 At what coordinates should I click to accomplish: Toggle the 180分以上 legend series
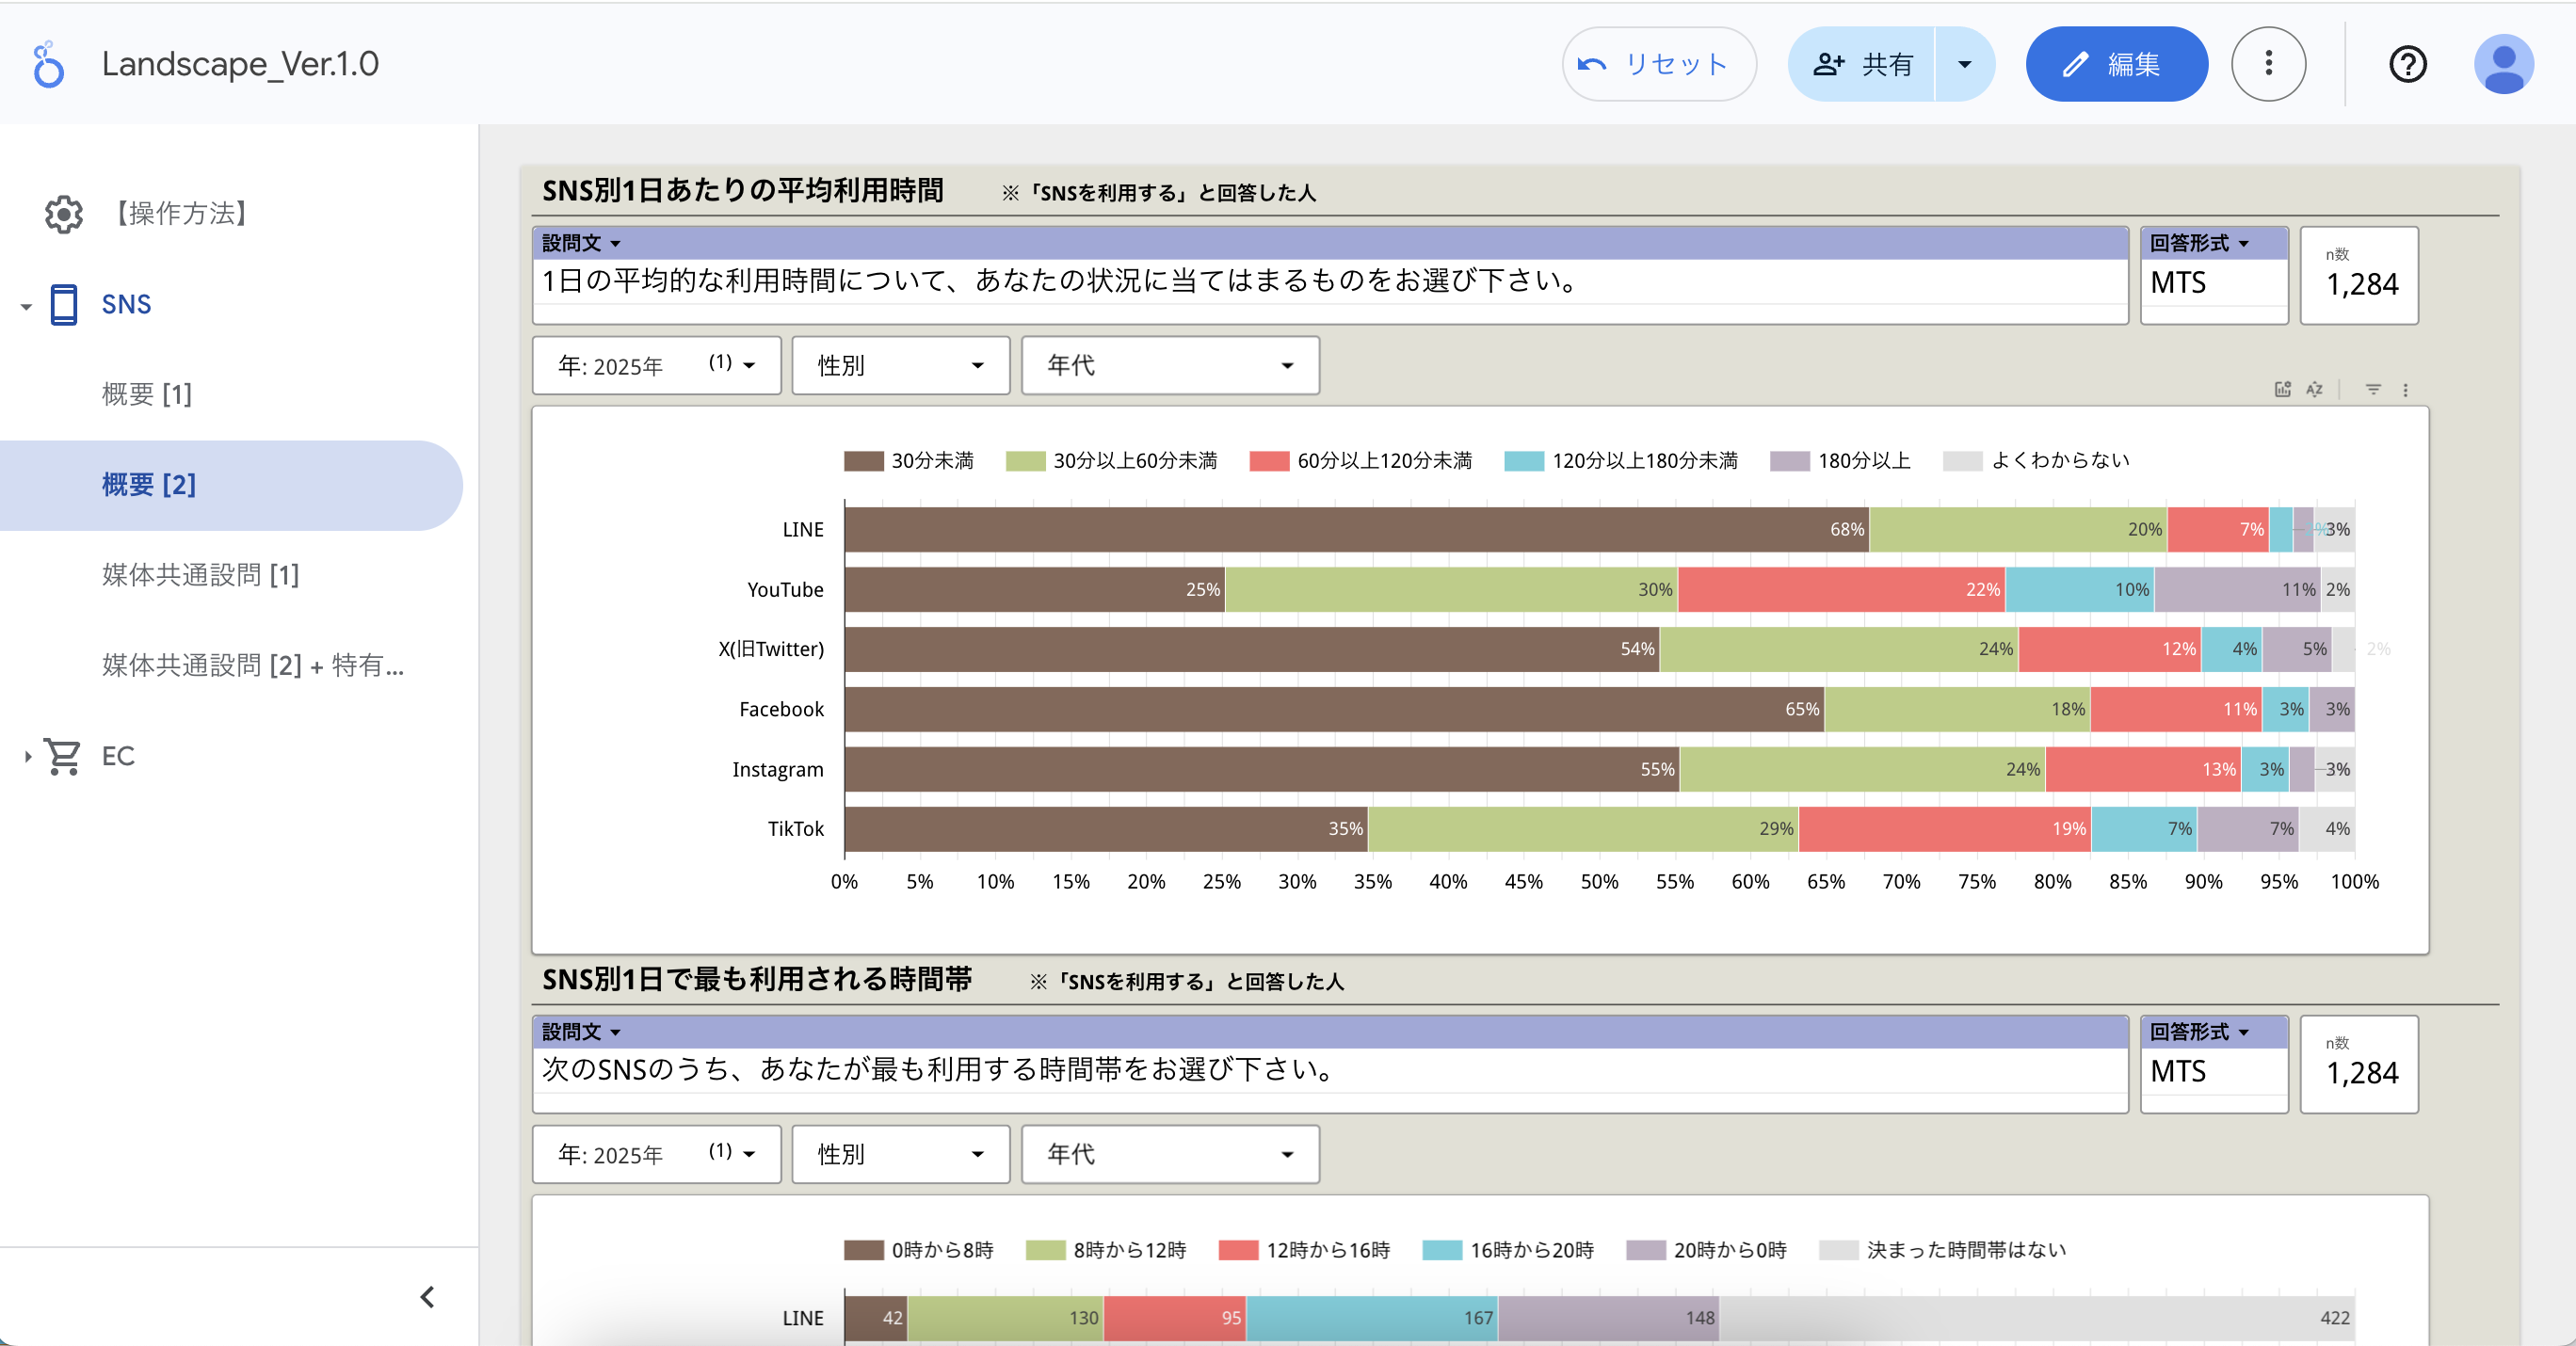(x=1840, y=460)
